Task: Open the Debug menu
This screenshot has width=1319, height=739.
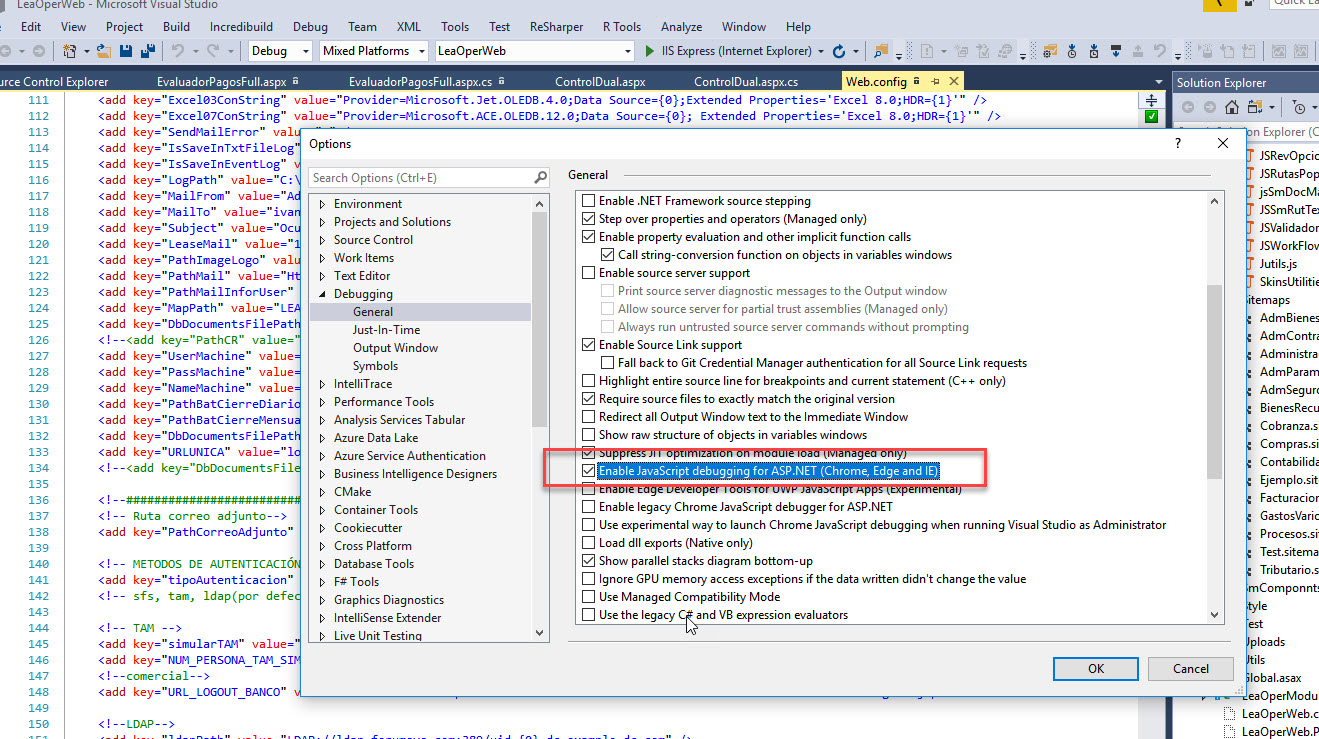Action: point(310,27)
